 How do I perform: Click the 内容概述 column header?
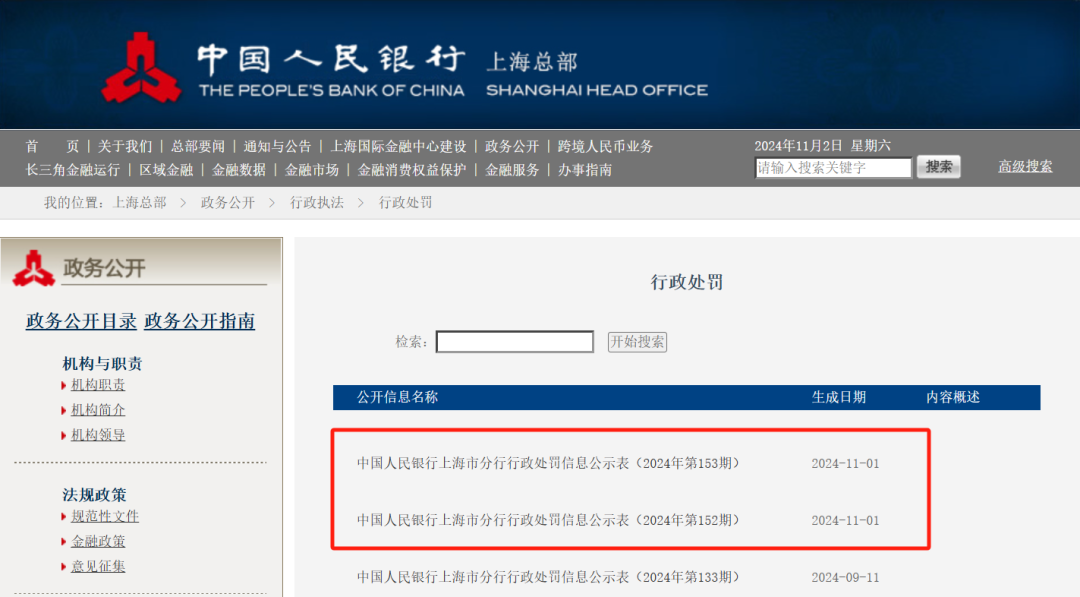point(953,397)
